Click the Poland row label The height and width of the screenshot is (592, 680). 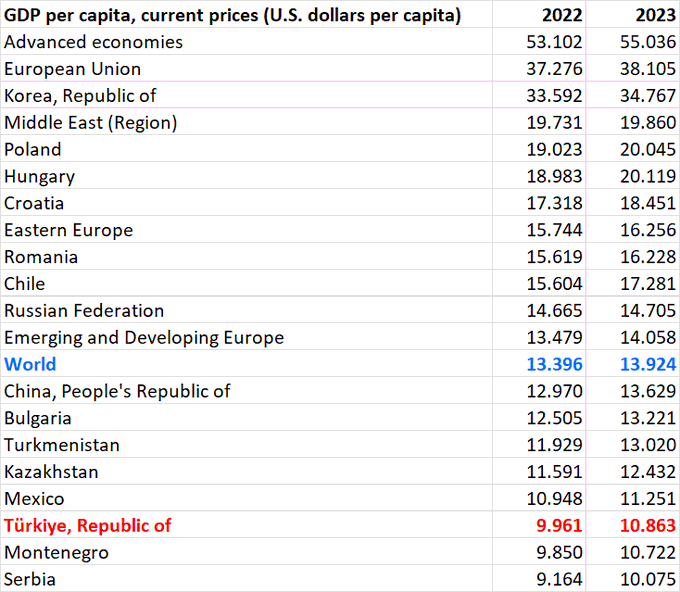click(x=33, y=150)
